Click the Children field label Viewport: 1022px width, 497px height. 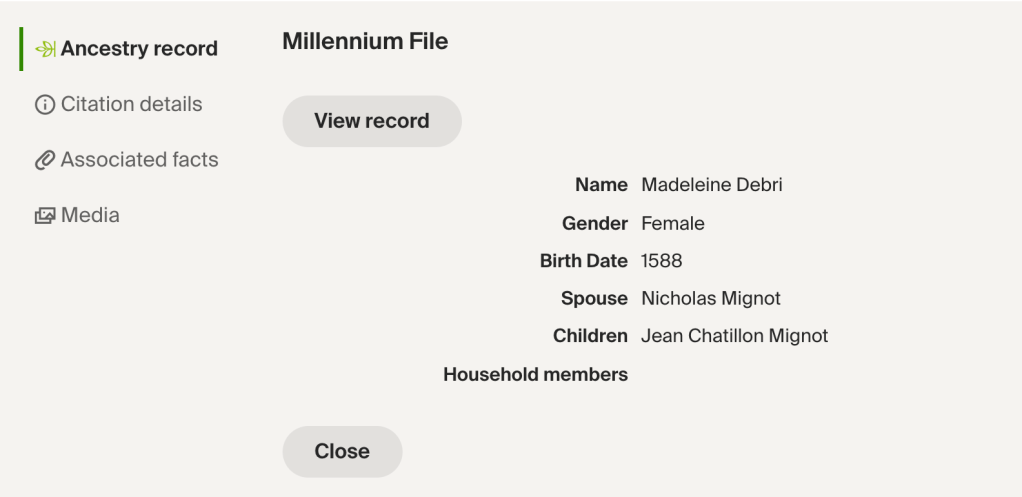(x=590, y=337)
